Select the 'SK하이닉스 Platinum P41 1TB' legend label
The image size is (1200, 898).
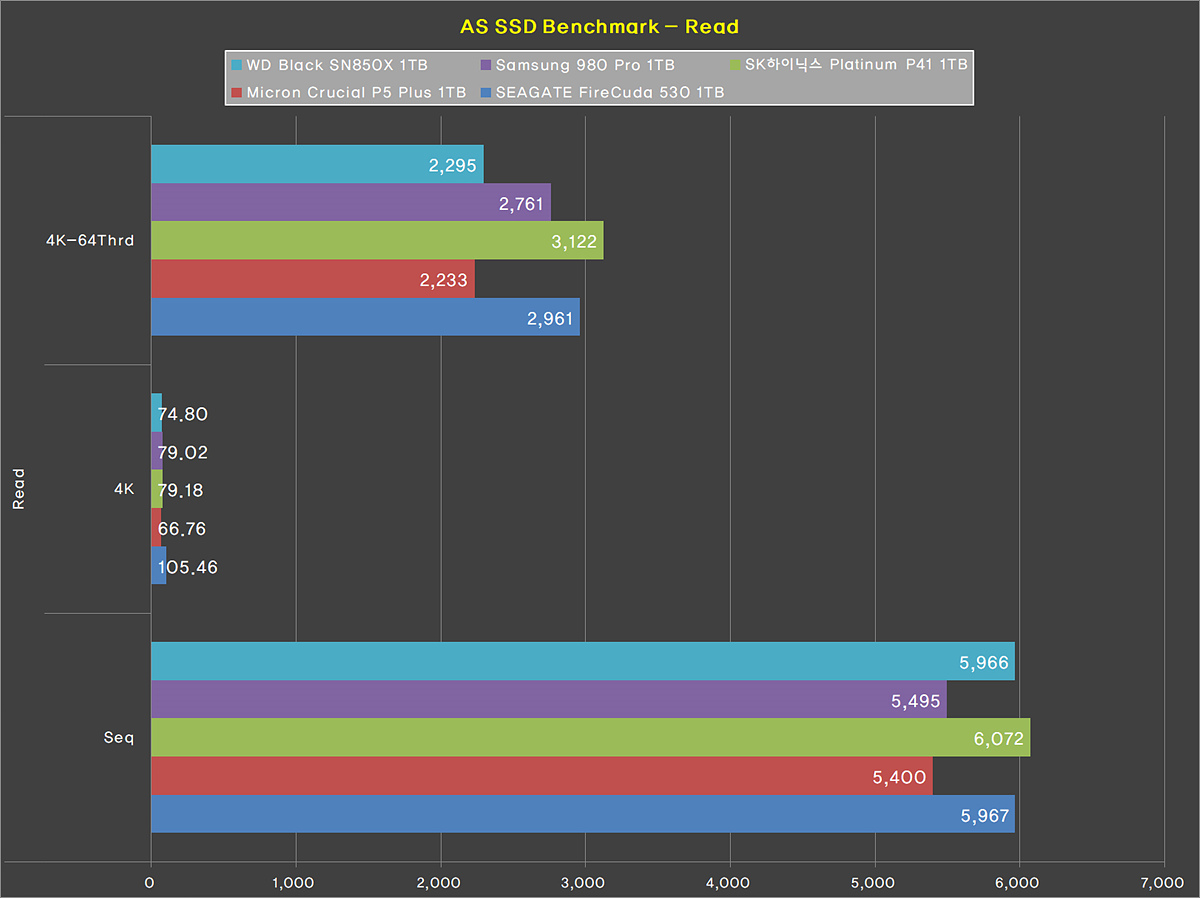[857, 65]
